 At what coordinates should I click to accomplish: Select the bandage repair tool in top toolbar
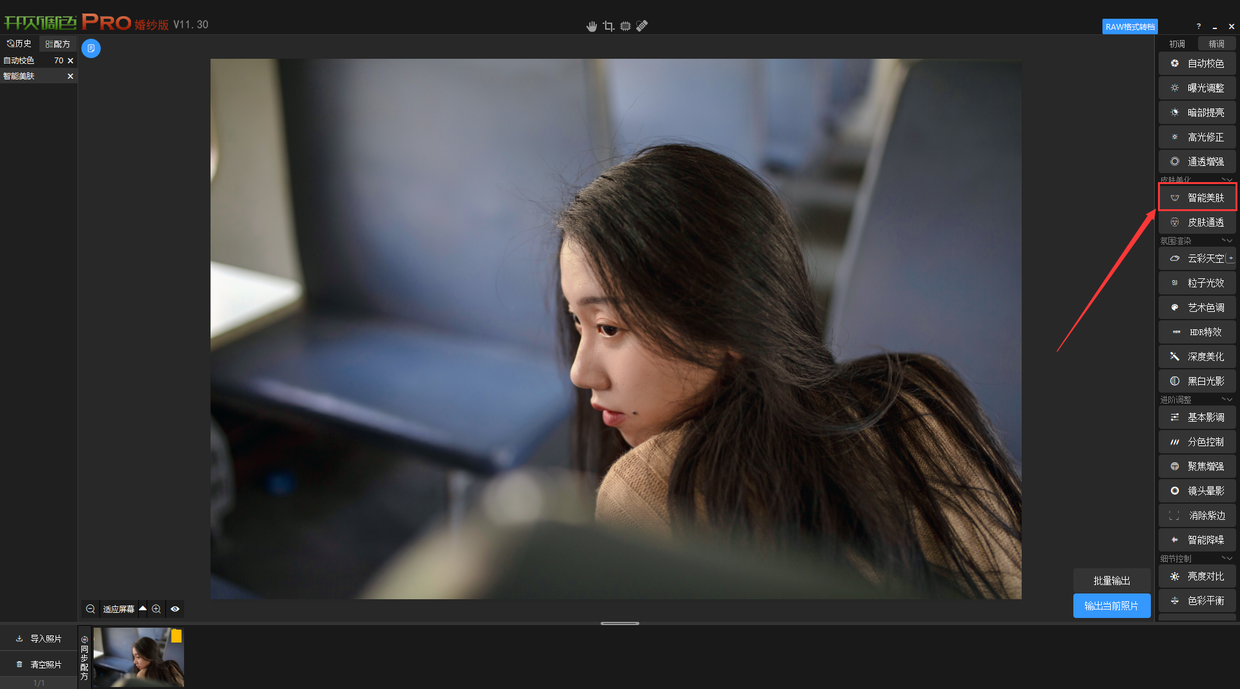click(642, 26)
